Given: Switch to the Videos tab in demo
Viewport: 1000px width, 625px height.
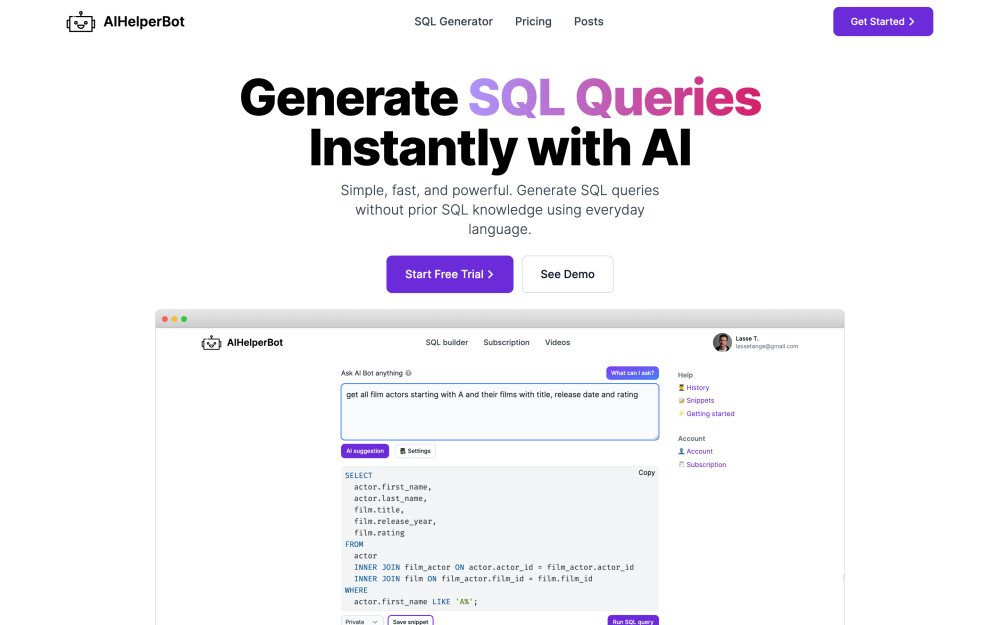Looking at the screenshot, I should coord(557,342).
